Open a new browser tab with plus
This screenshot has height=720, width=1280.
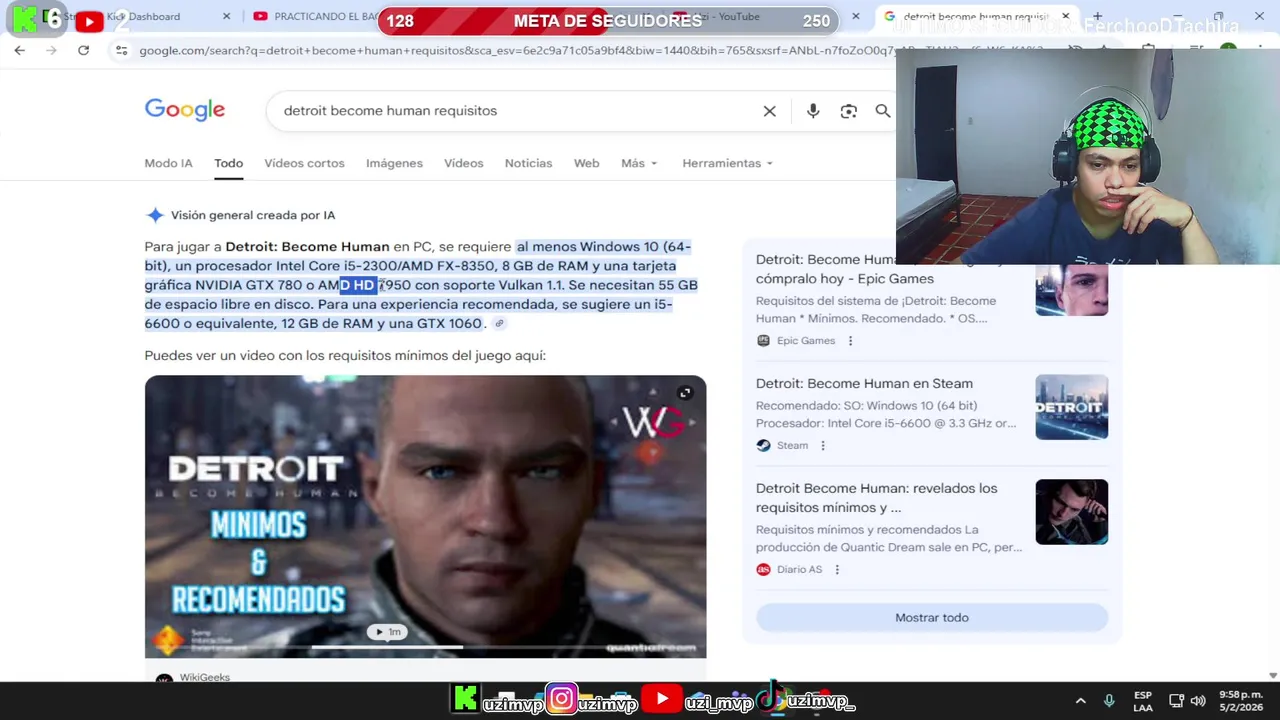click(x=1097, y=16)
